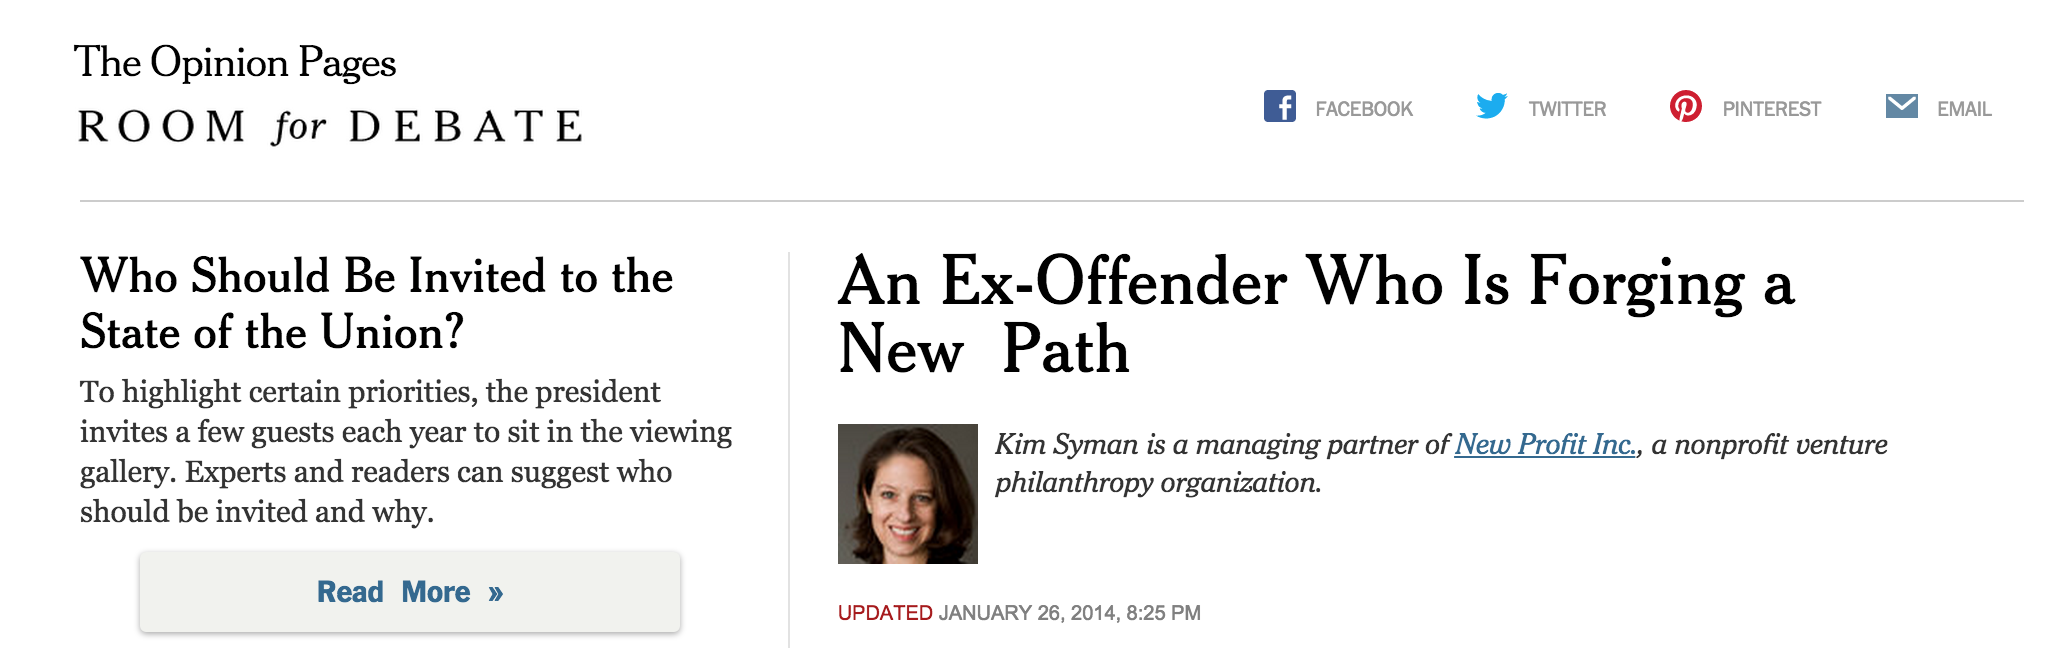
Task: Select the EMAIL share text label
Action: tap(1964, 109)
